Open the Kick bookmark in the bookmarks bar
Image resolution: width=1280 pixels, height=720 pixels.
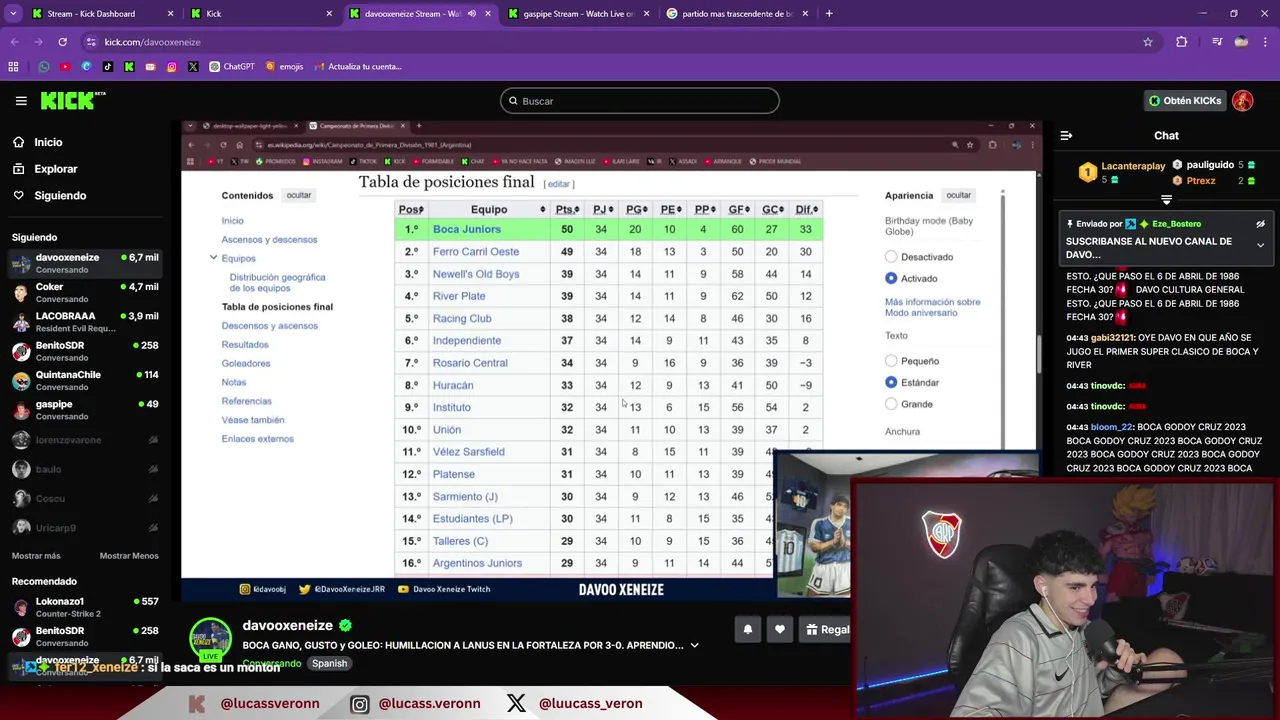click(x=129, y=67)
